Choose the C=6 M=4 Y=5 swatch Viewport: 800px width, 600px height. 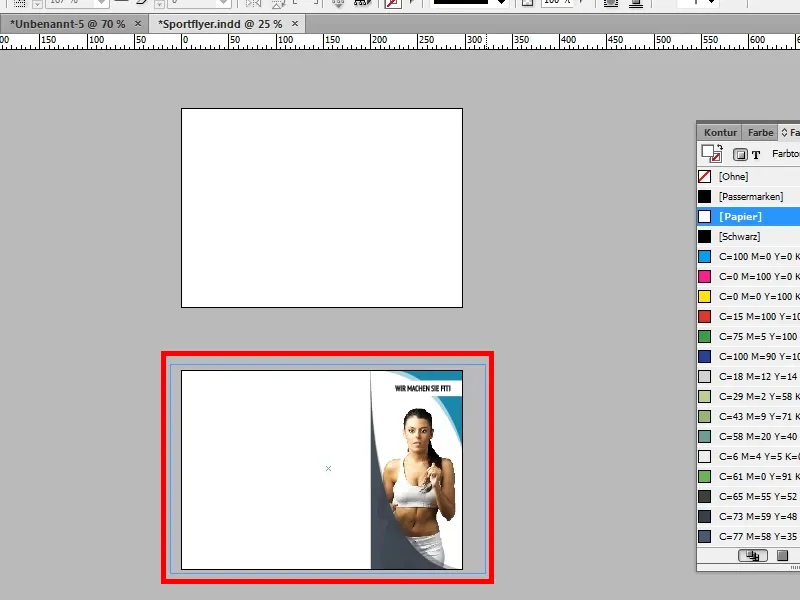[748, 456]
